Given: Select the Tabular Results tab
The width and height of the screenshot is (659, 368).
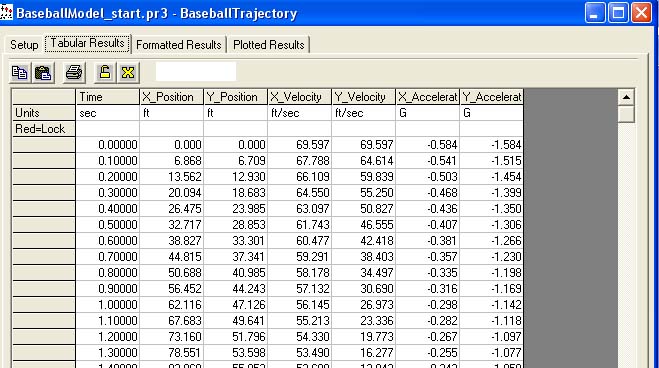Looking at the screenshot, I should click(x=87, y=43).
